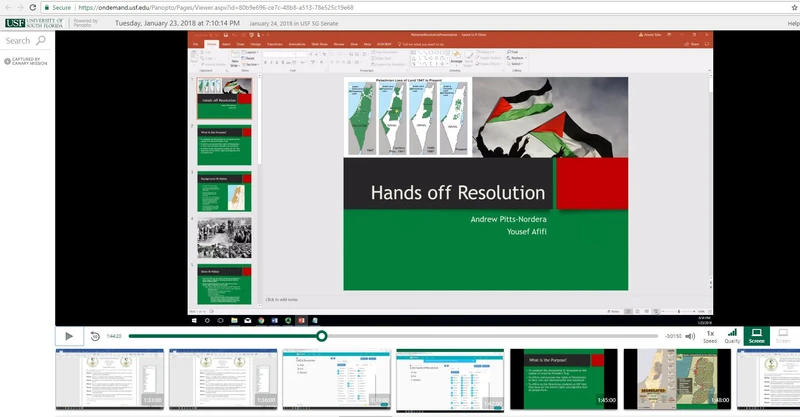The image size is (800, 417).
Task: Open the Quality settings menu
Action: [732, 335]
